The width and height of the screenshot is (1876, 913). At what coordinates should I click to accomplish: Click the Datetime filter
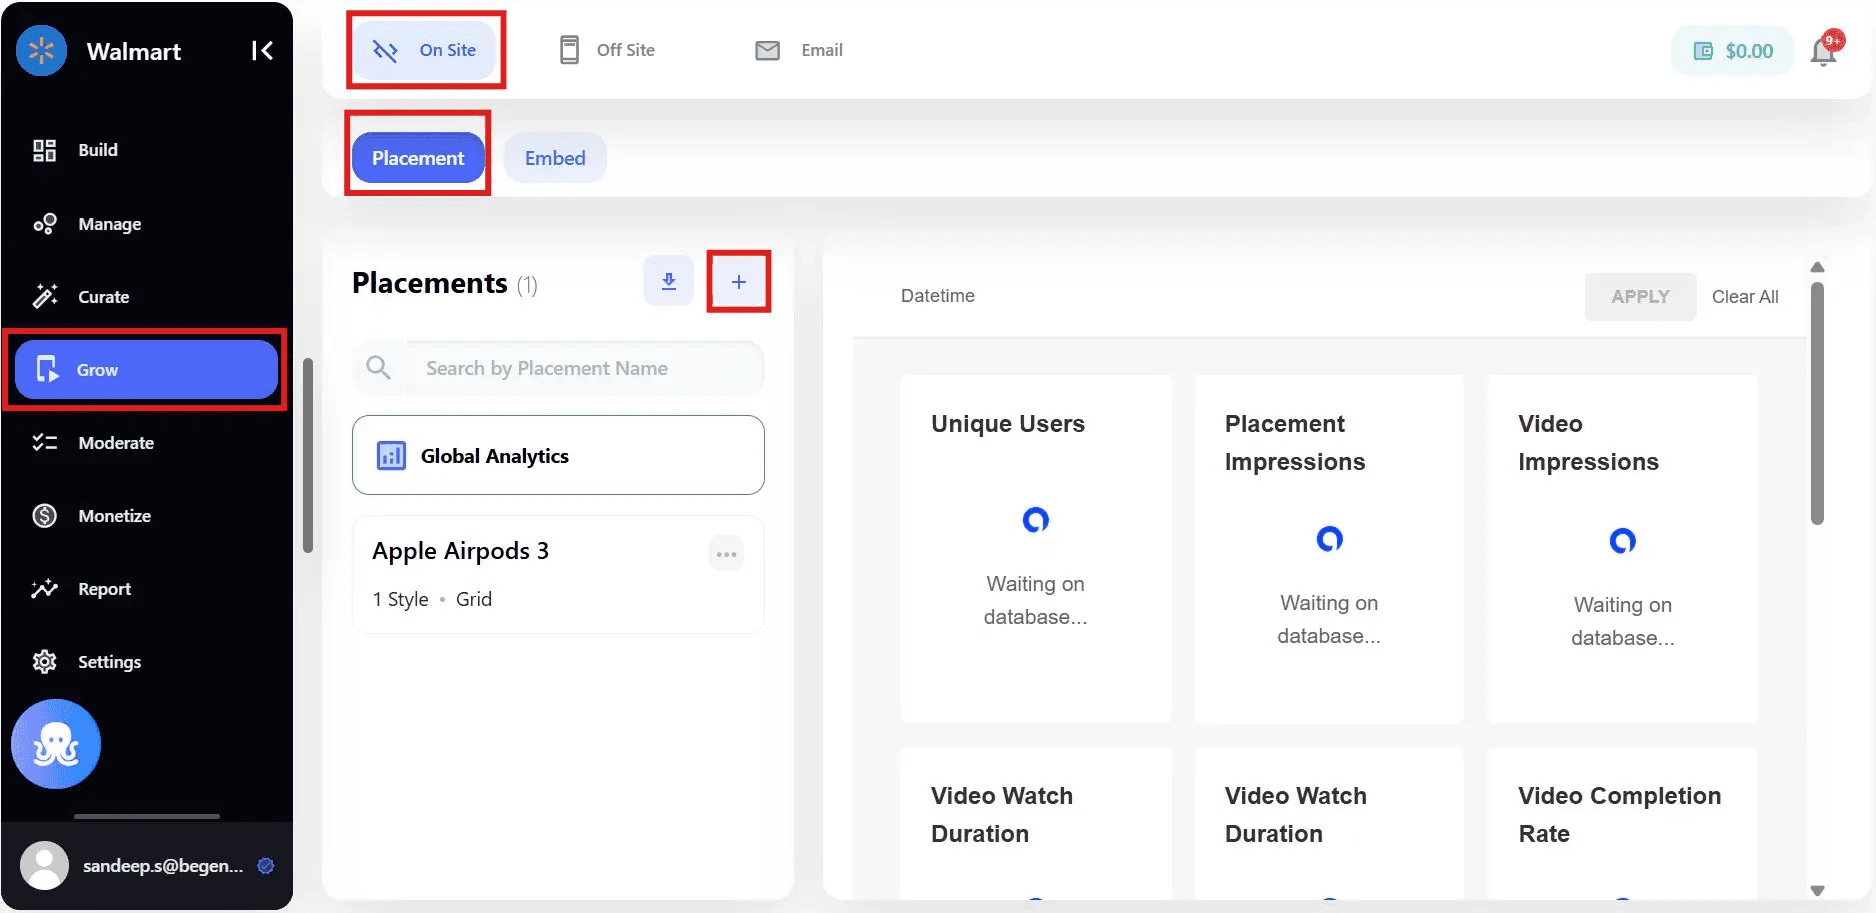click(x=938, y=296)
